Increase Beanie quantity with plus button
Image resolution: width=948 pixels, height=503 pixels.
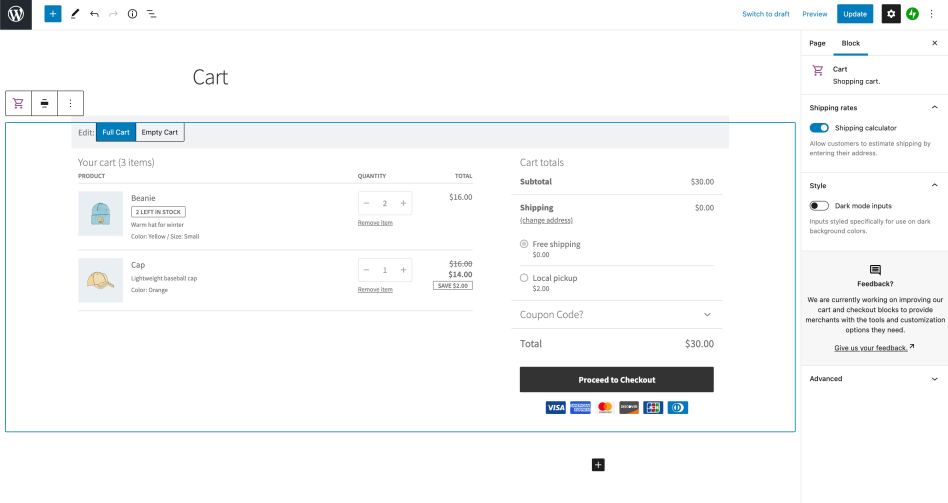(403, 203)
